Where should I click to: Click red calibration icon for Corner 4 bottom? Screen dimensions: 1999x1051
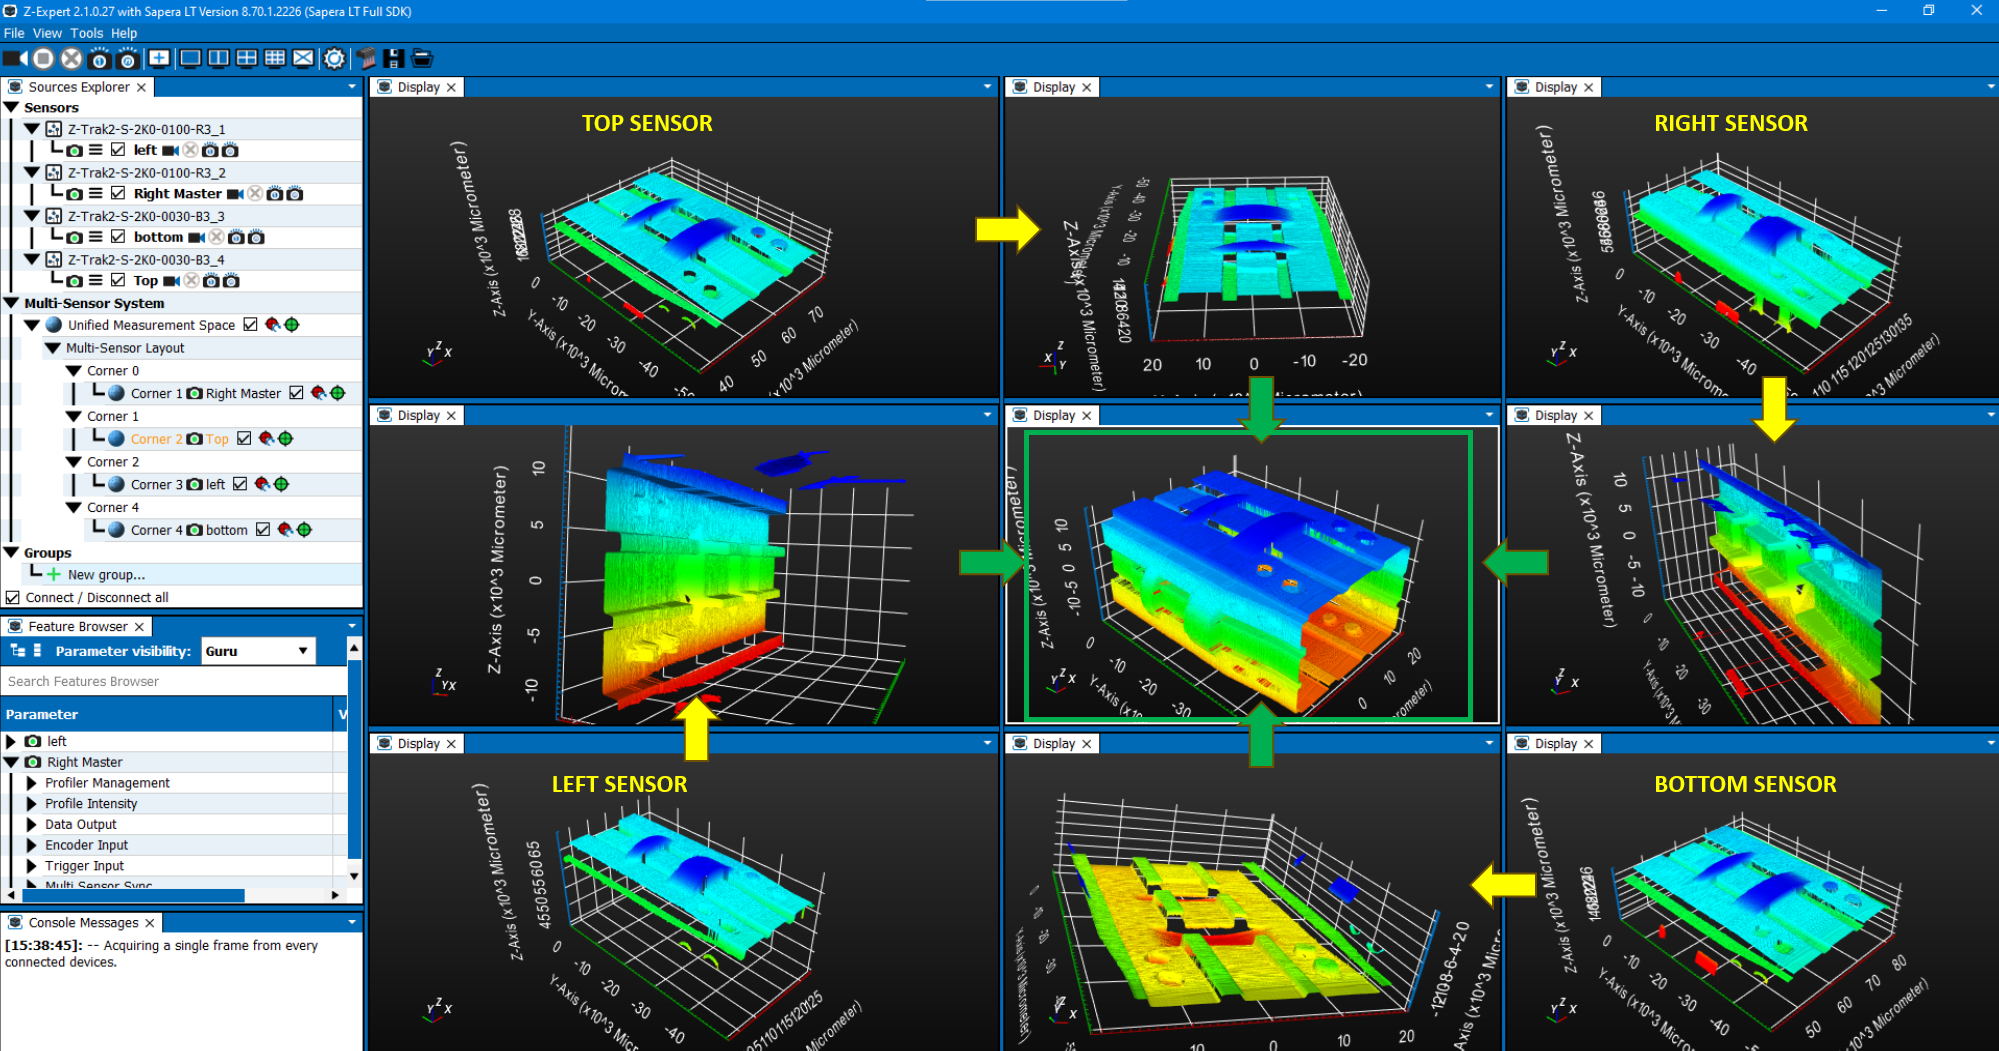click(x=285, y=530)
